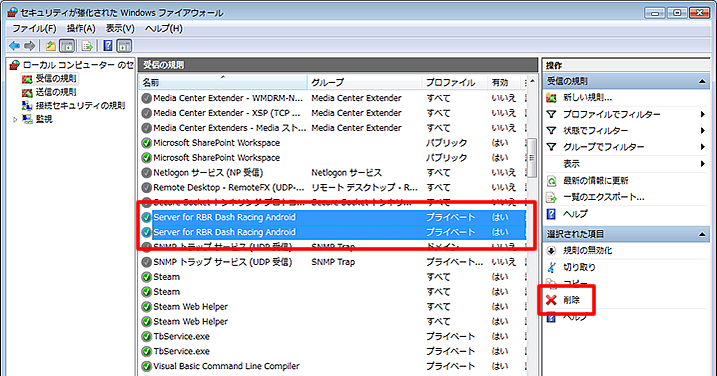Click 最新の情報に更新 action
The width and height of the screenshot is (717, 376).
[x=595, y=181]
